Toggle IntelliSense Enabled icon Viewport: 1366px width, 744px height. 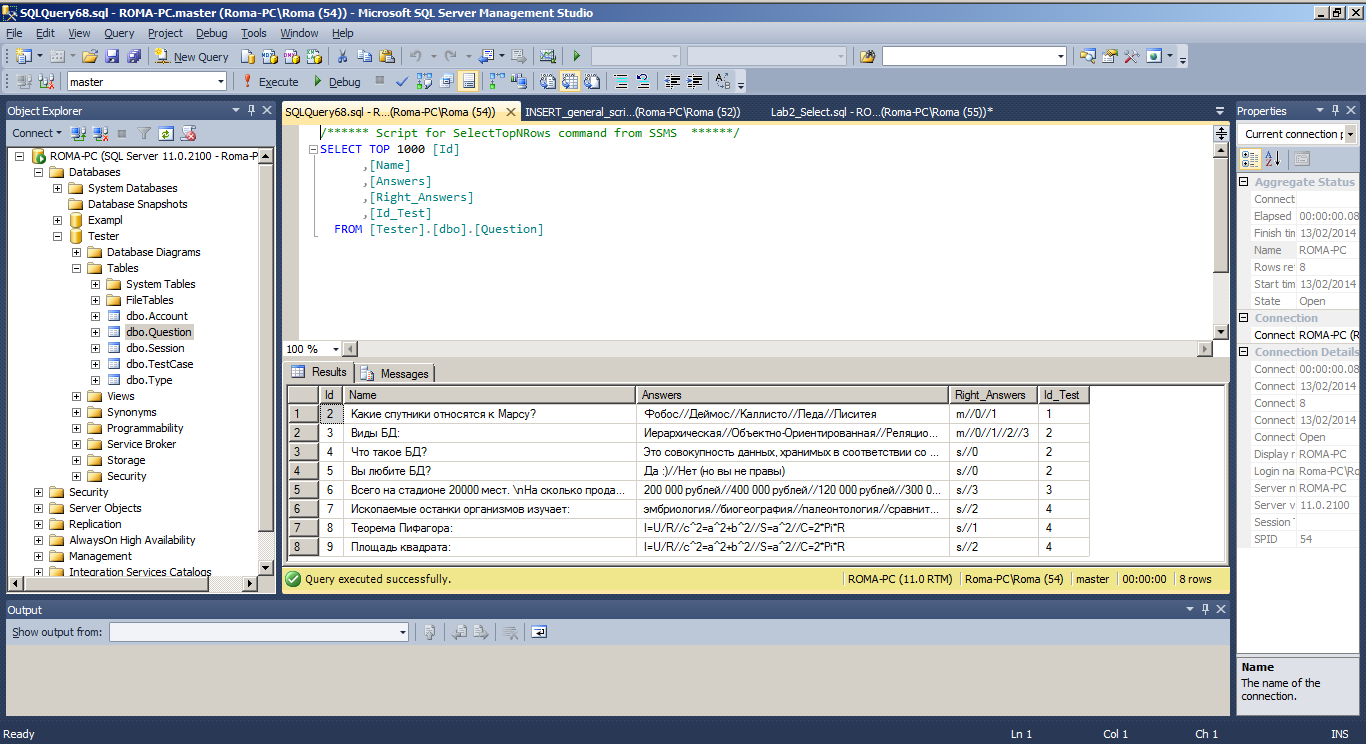(468, 82)
